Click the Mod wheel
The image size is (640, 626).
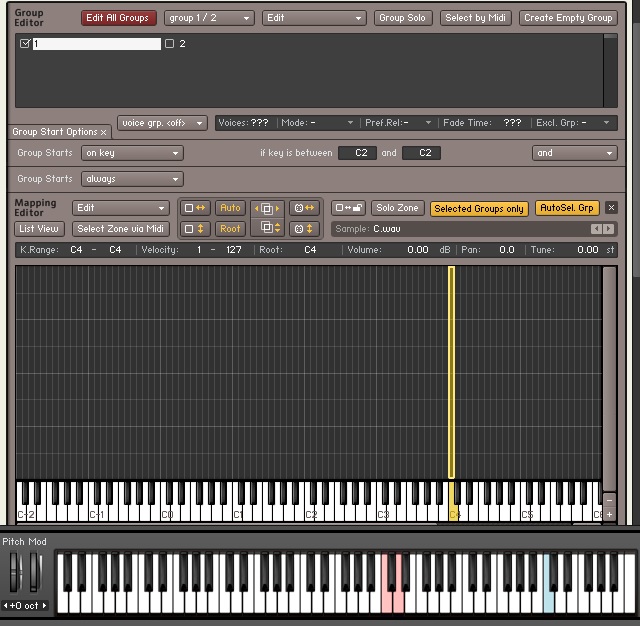point(34,571)
